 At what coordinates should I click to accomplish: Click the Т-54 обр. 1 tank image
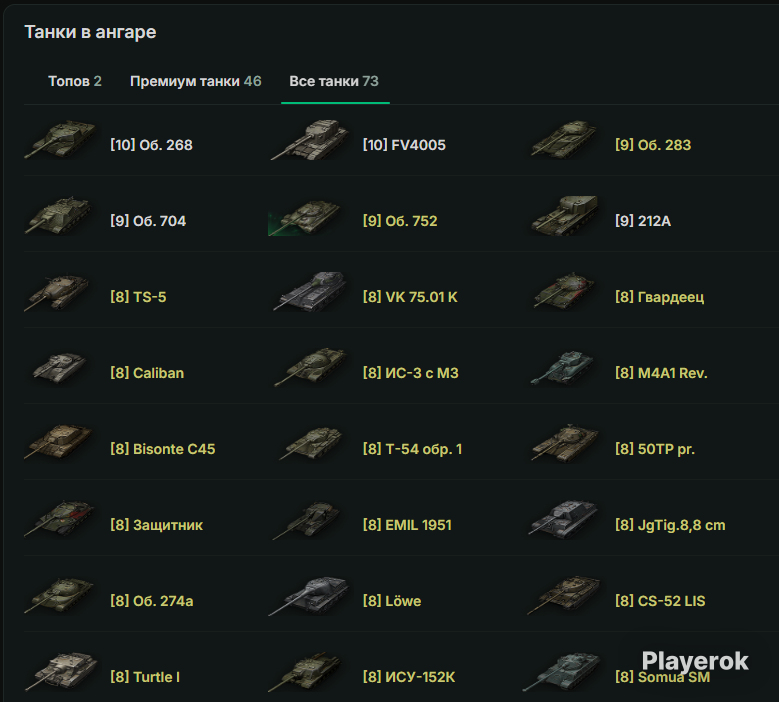[311, 443]
